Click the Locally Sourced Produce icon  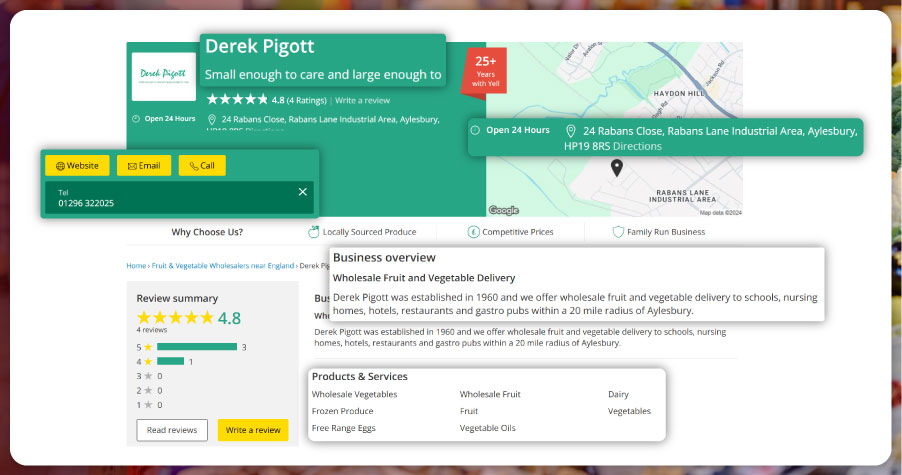pos(313,232)
